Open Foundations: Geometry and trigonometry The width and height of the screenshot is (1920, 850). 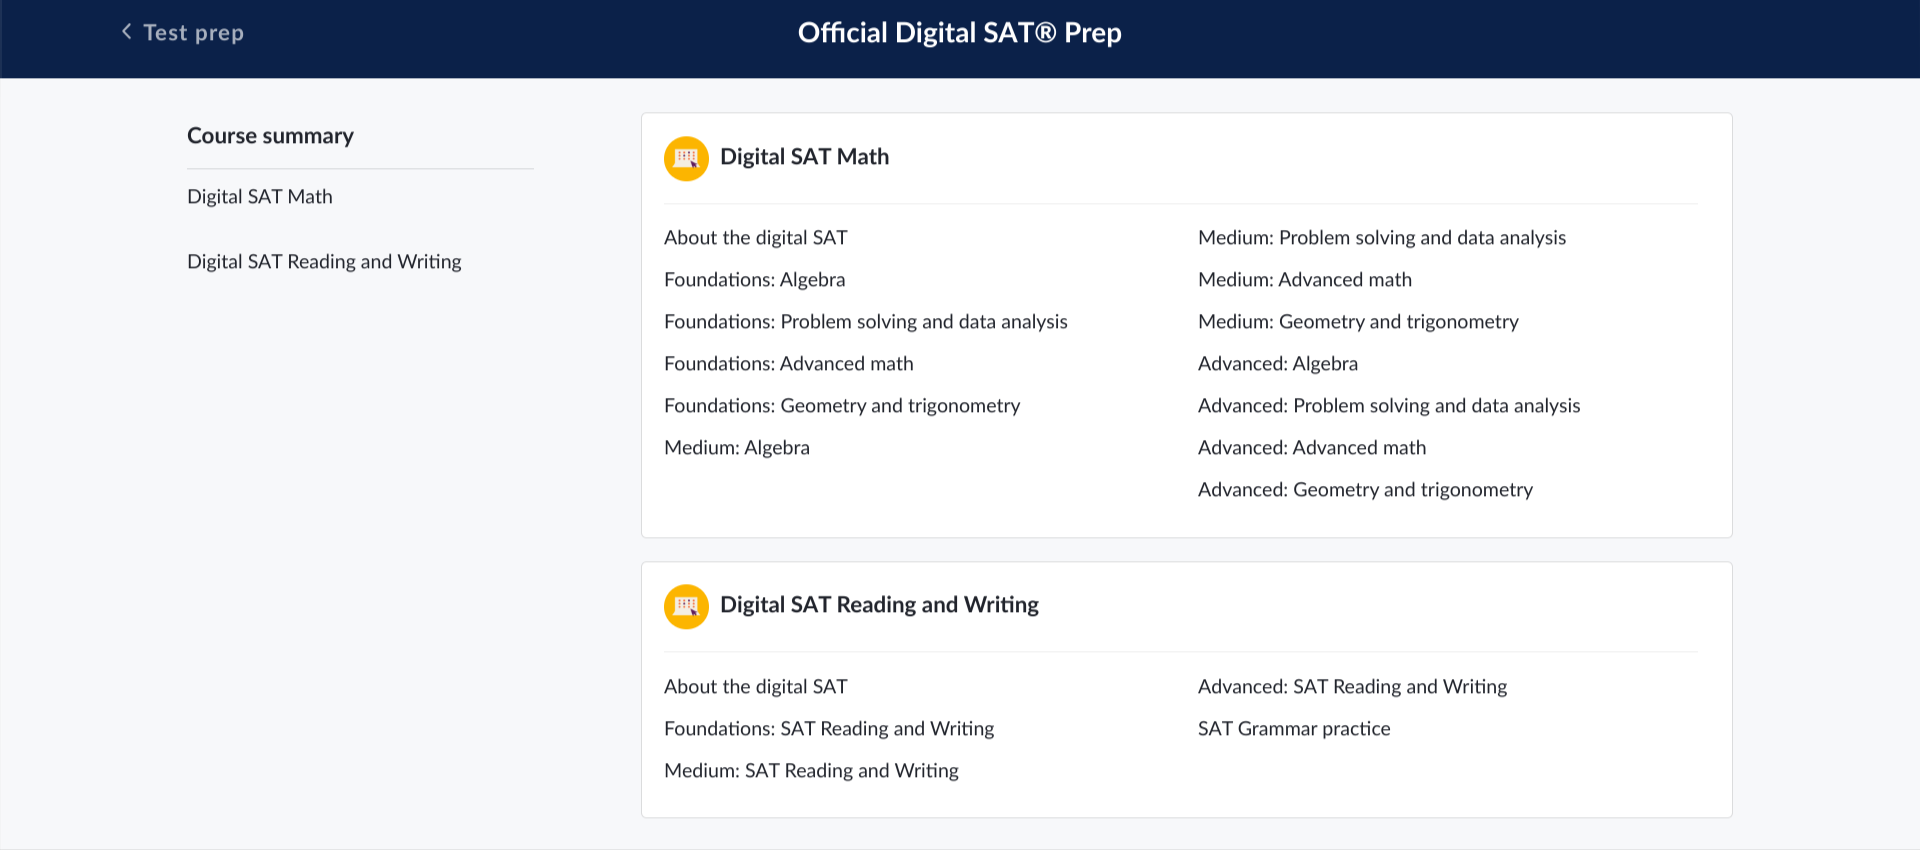click(x=841, y=406)
